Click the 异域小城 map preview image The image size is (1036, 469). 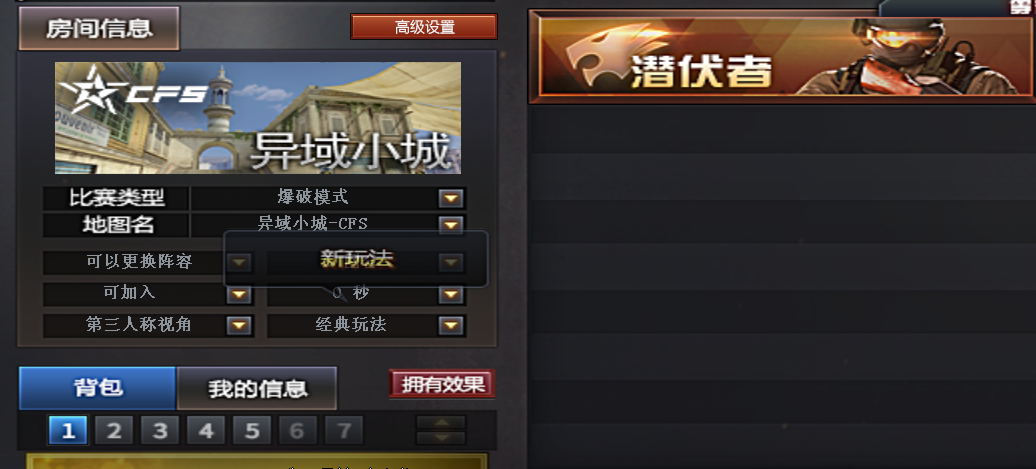(x=258, y=118)
